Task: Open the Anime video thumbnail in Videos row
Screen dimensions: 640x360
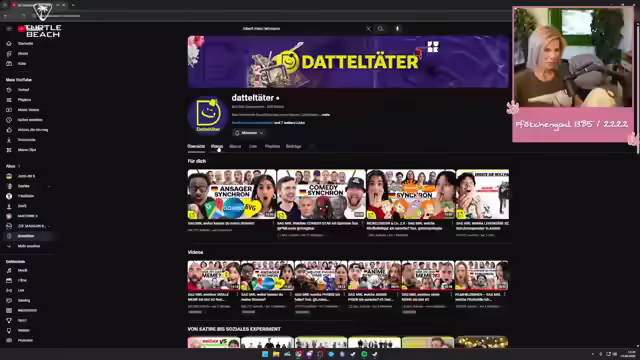Action: coord(374,276)
